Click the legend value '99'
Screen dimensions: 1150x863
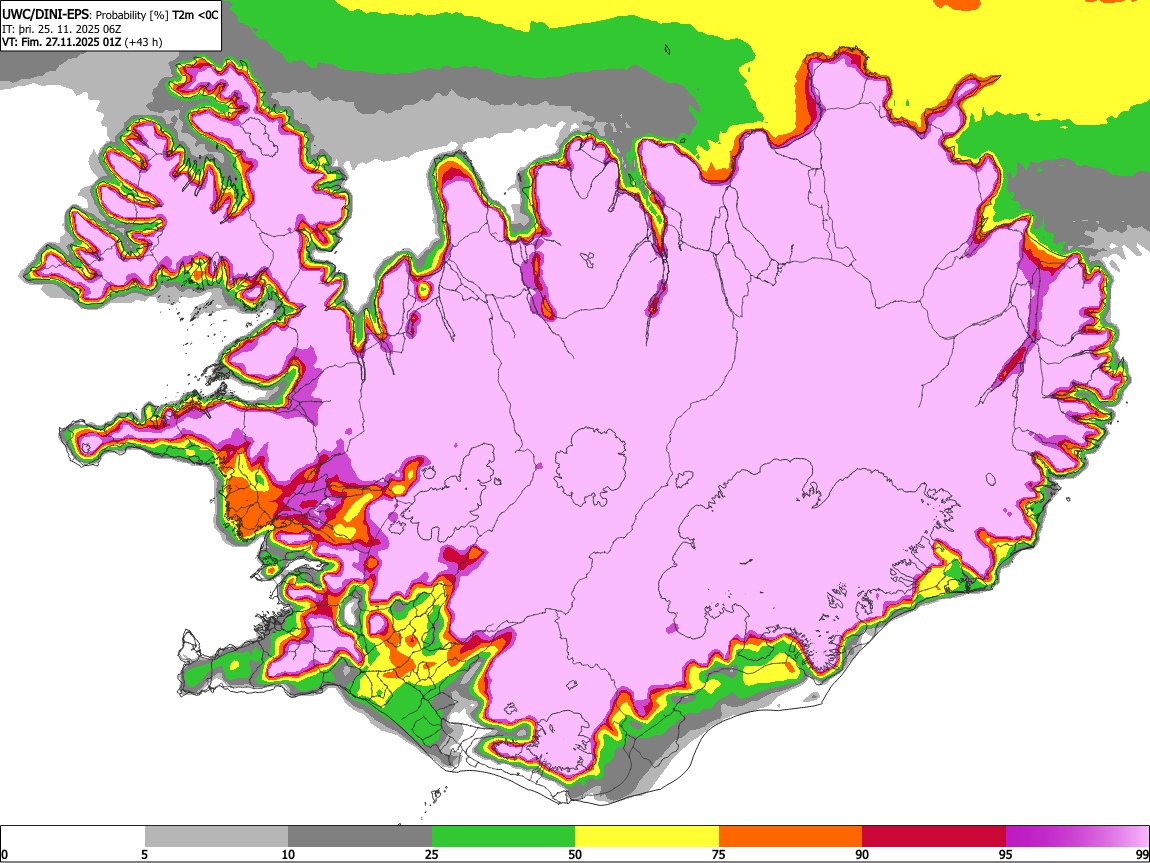(x=1142, y=855)
